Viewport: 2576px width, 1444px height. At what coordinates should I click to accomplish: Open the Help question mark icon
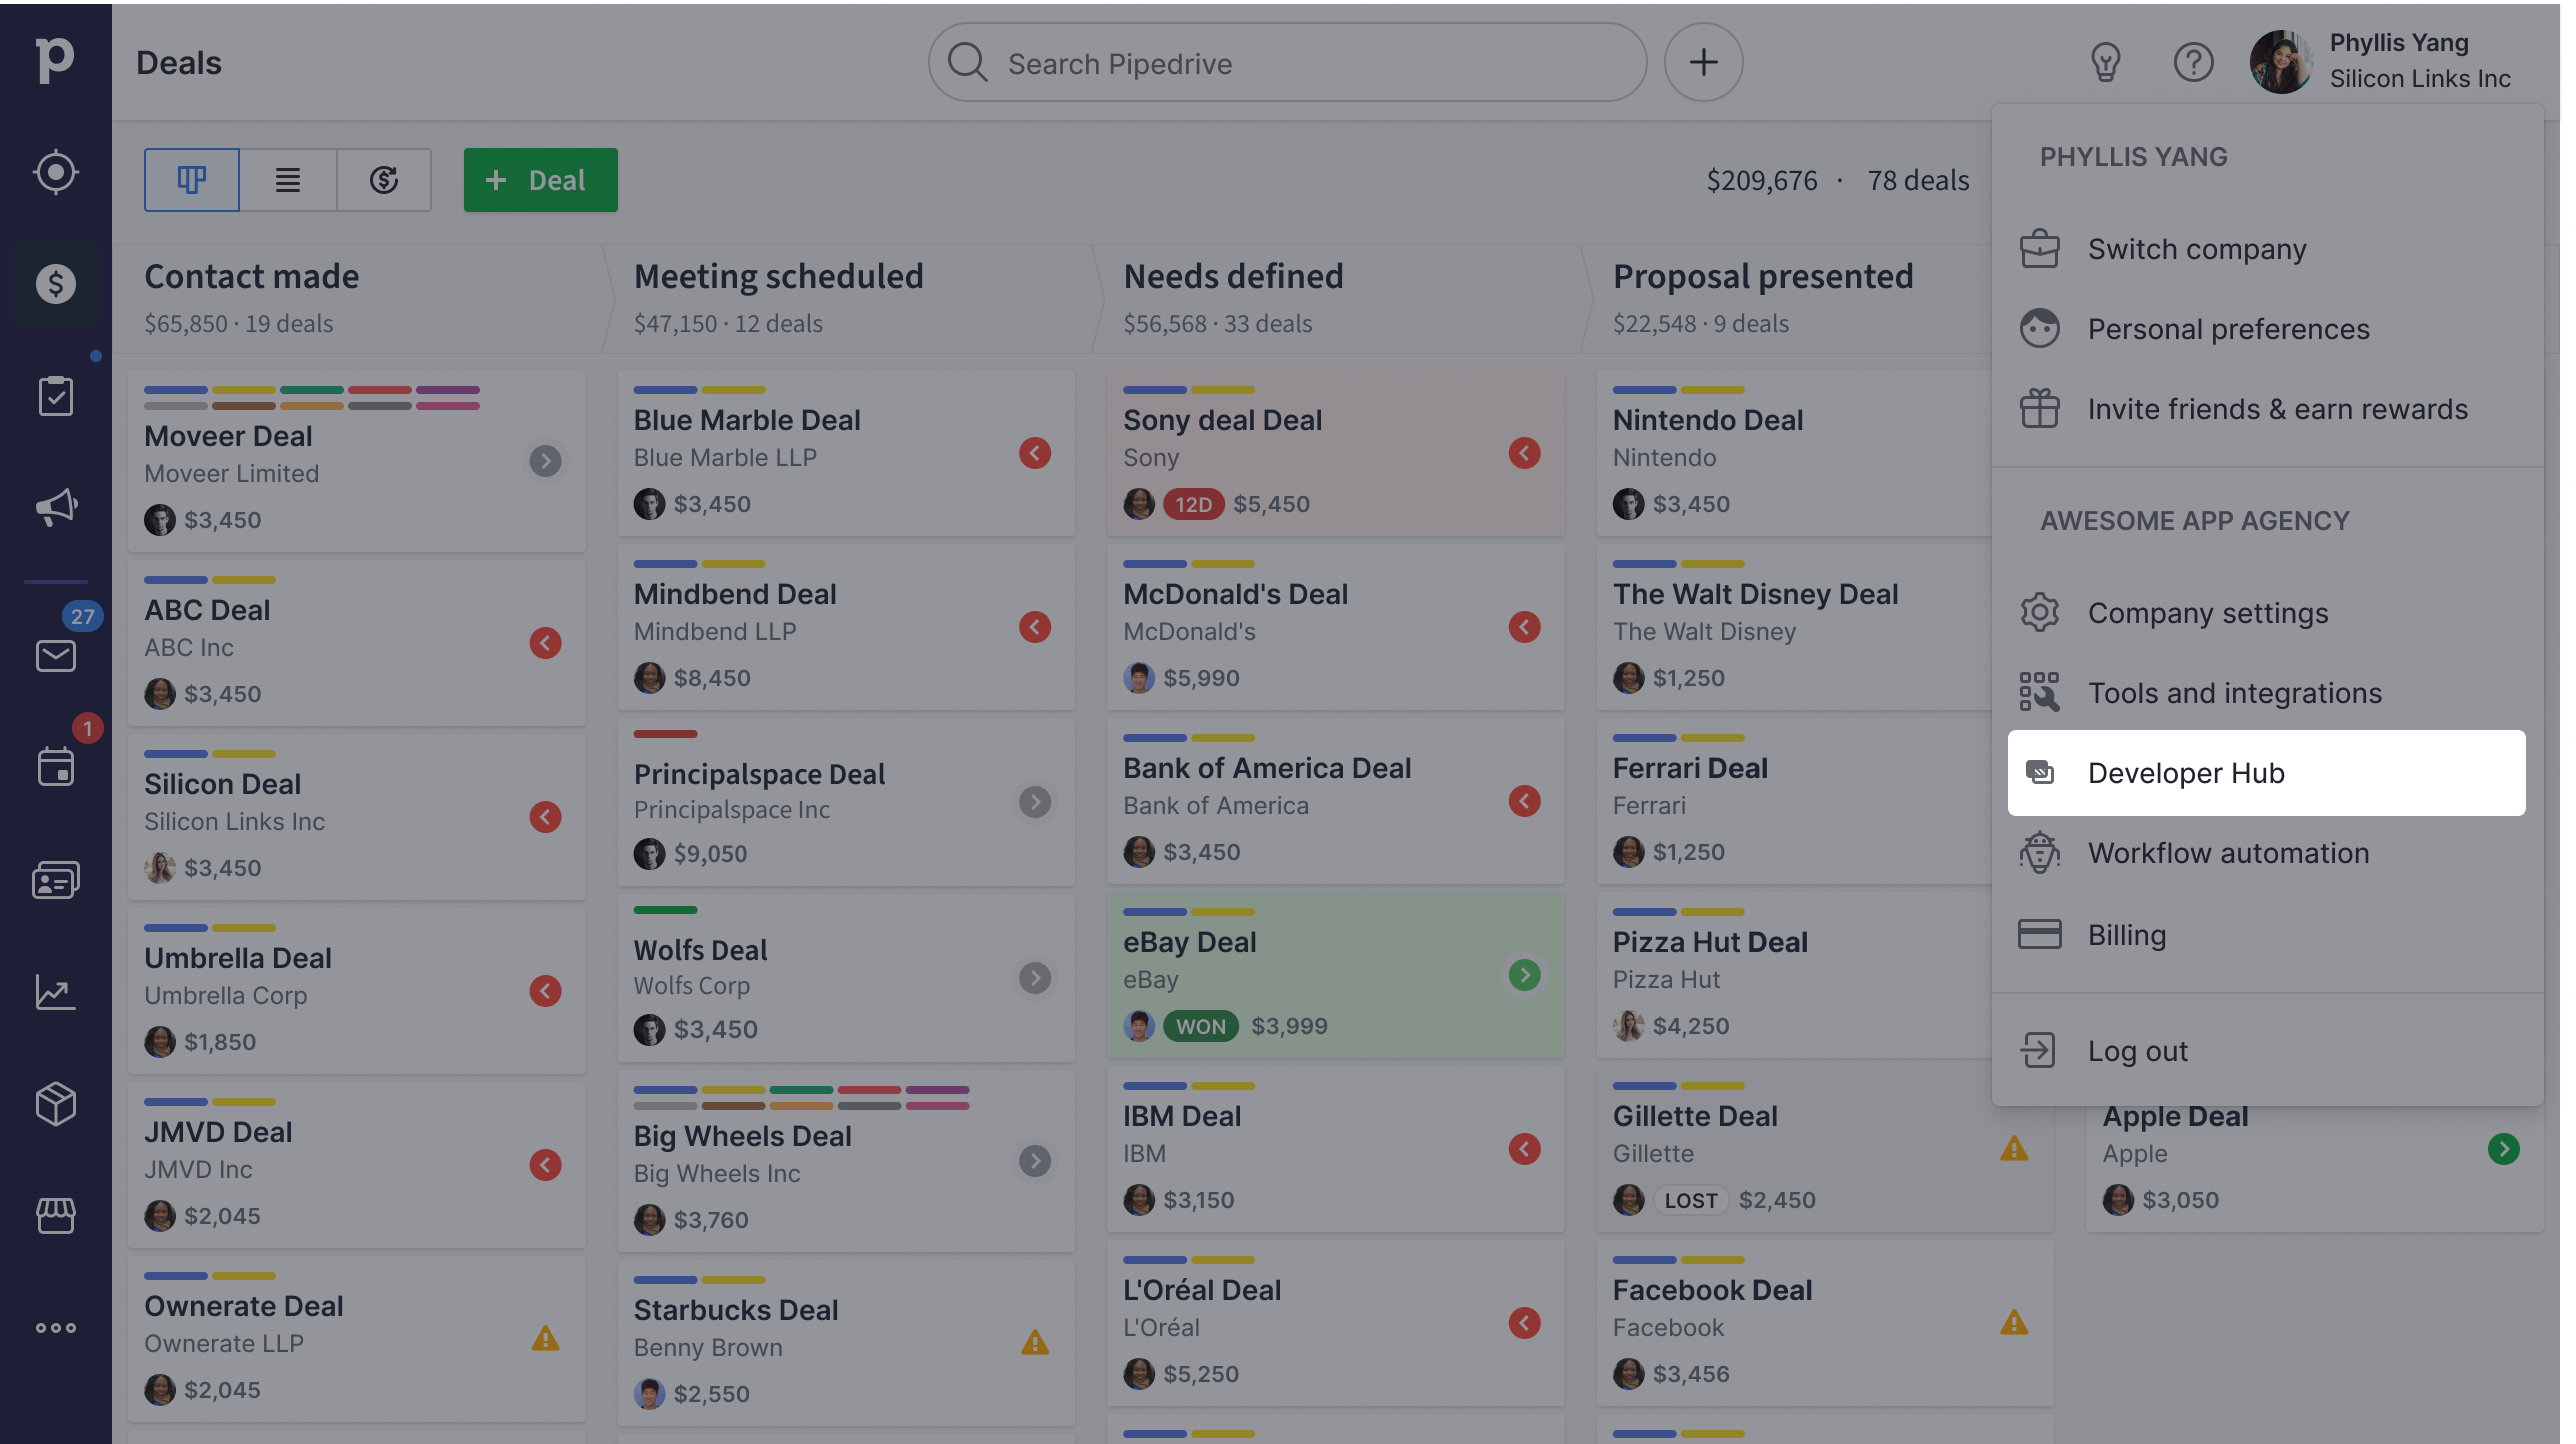coord(2194,62)
